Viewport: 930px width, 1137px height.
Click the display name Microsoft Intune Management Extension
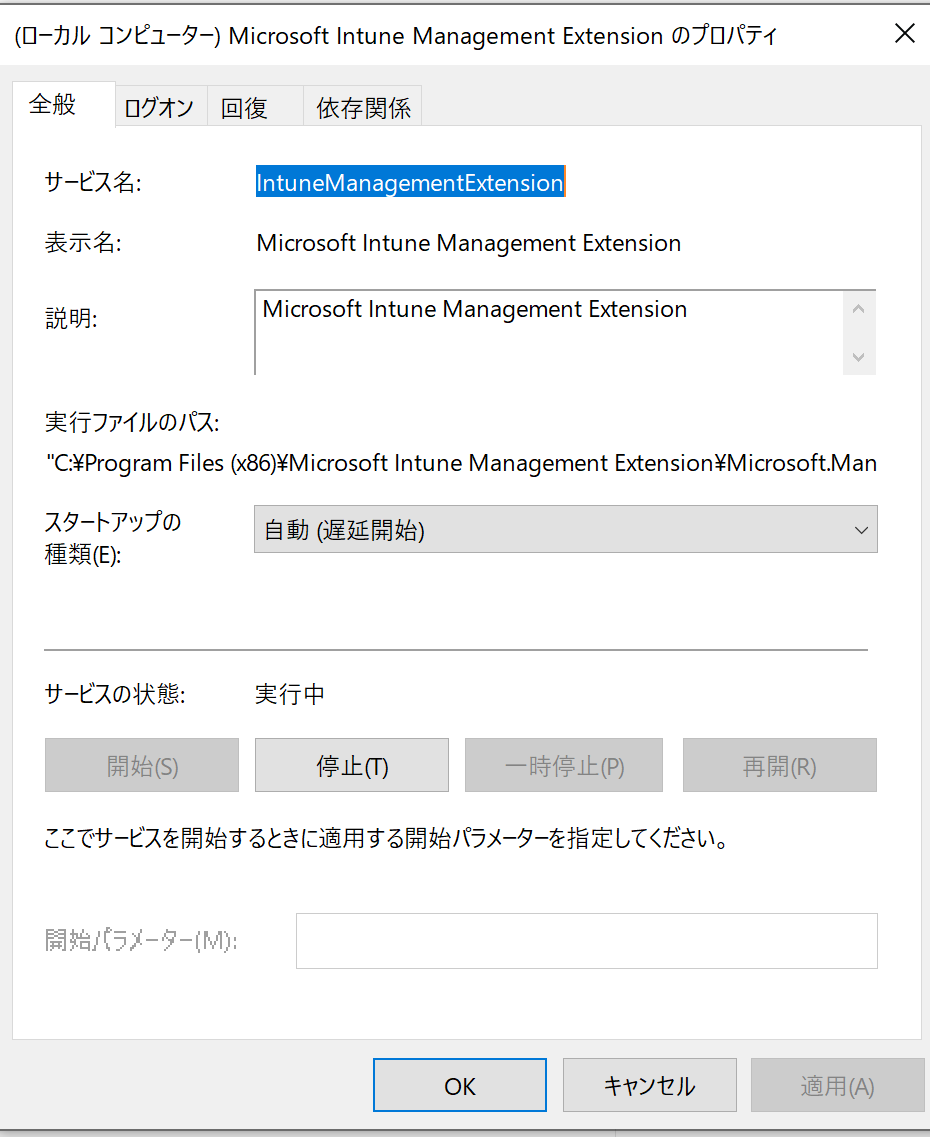468,243
